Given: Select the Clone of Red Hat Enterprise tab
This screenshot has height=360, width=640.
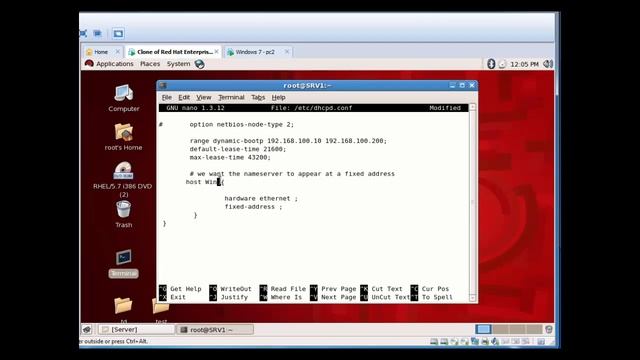Looking at the screenshot, I should (175, 52).
